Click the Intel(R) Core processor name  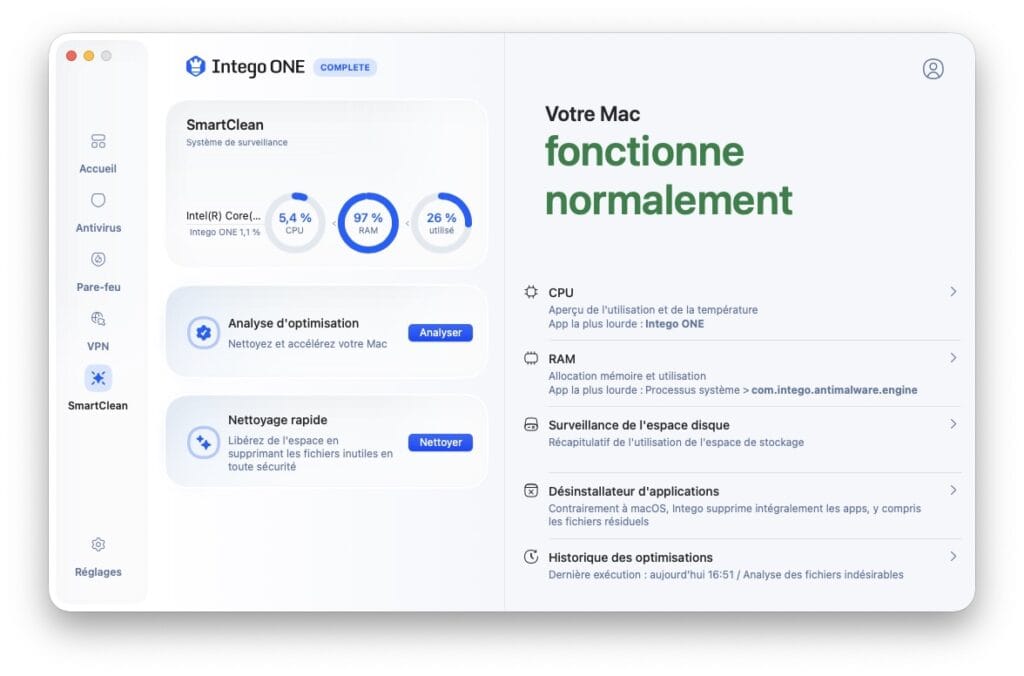pos(223,216)
